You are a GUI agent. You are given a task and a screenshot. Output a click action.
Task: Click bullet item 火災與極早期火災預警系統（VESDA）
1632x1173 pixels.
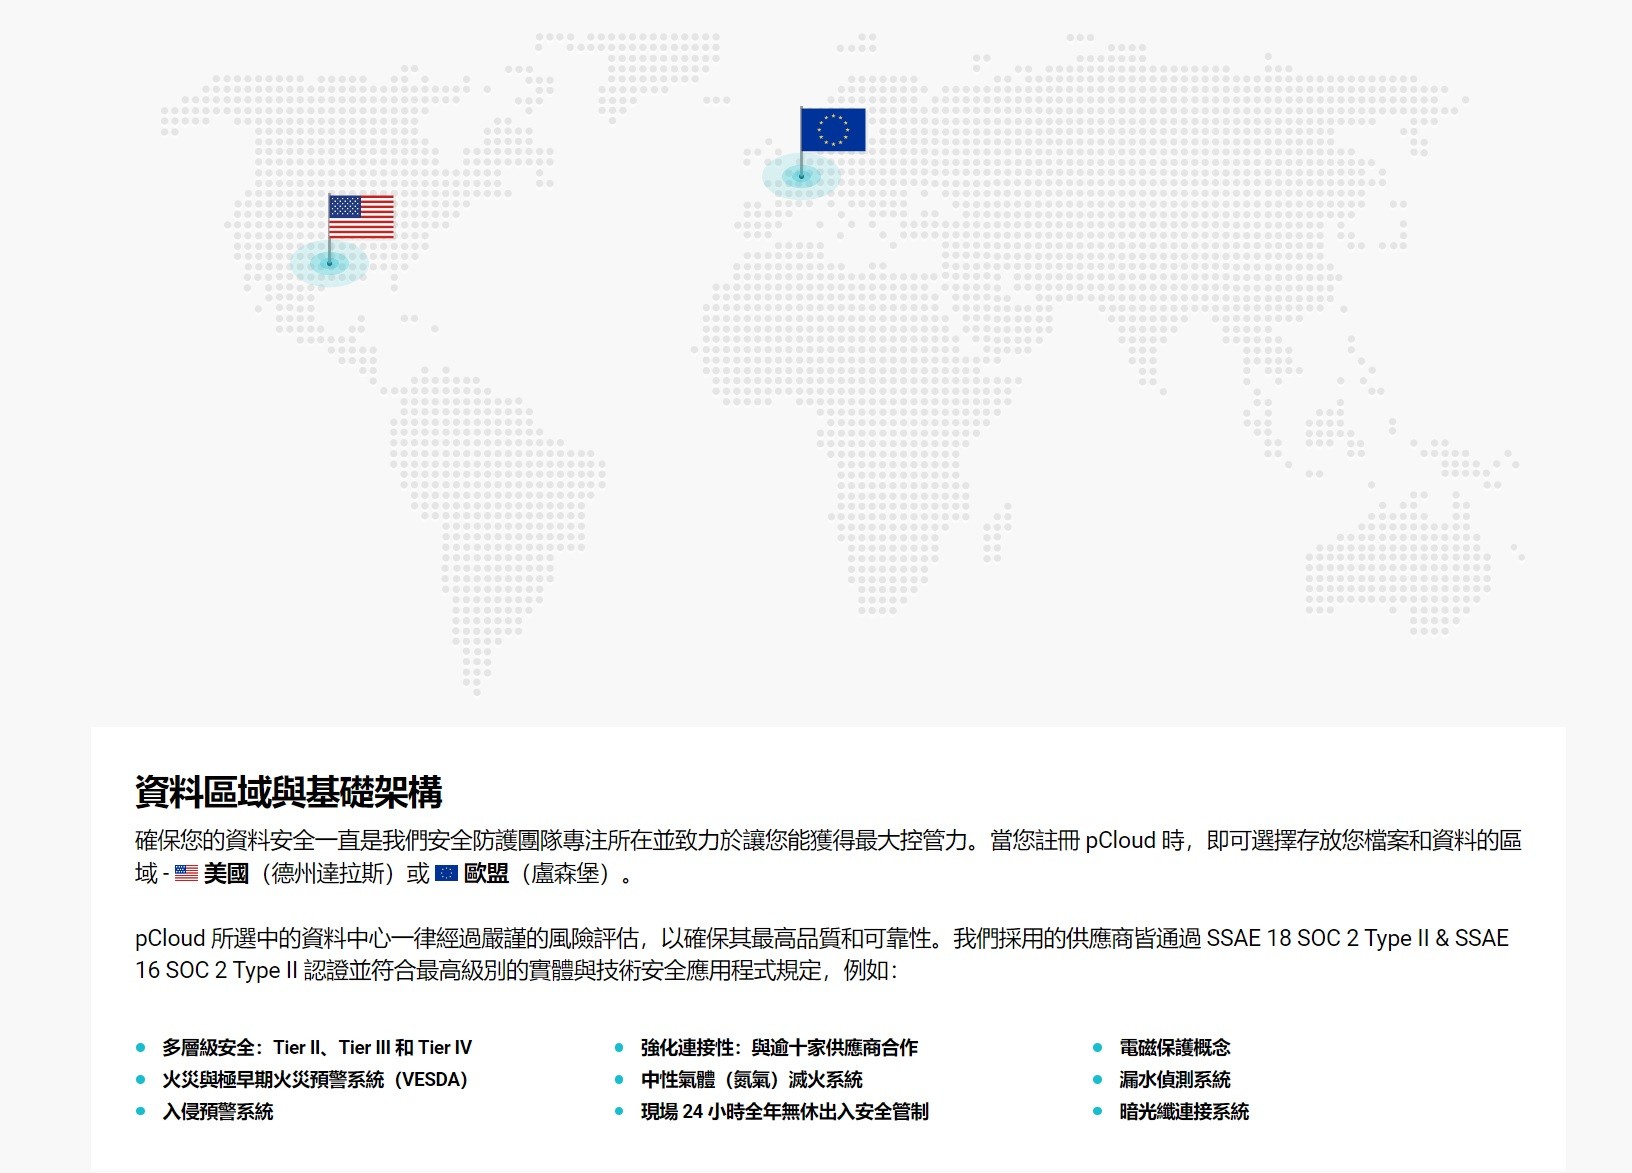[x=315, y=1080]
